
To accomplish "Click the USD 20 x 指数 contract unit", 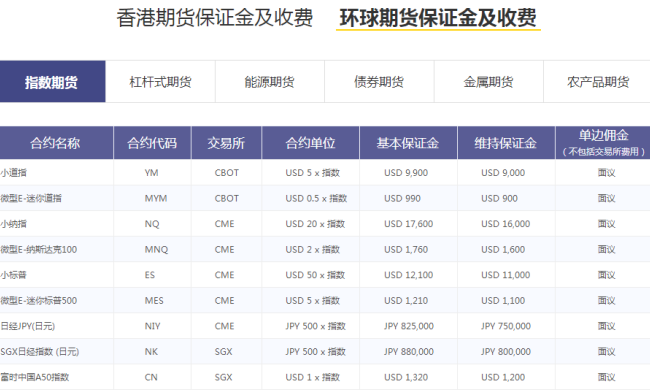I will 315,224.
